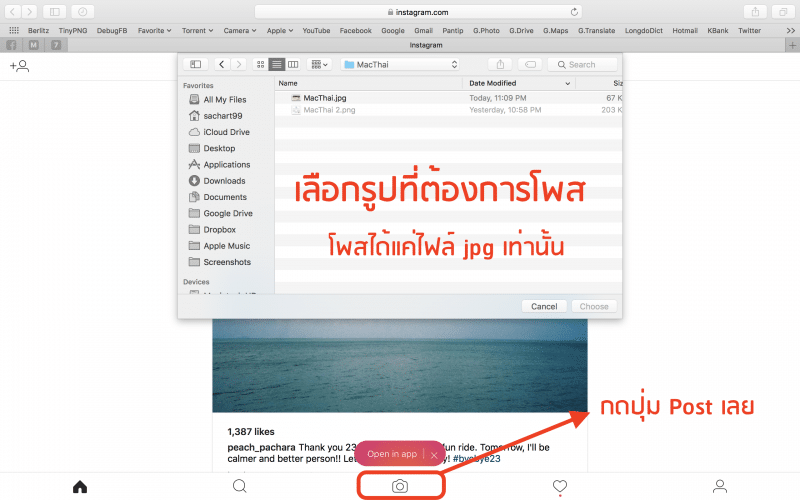Go back in file dialog
This screenshot has width=800, height=500.
point(221,64)
